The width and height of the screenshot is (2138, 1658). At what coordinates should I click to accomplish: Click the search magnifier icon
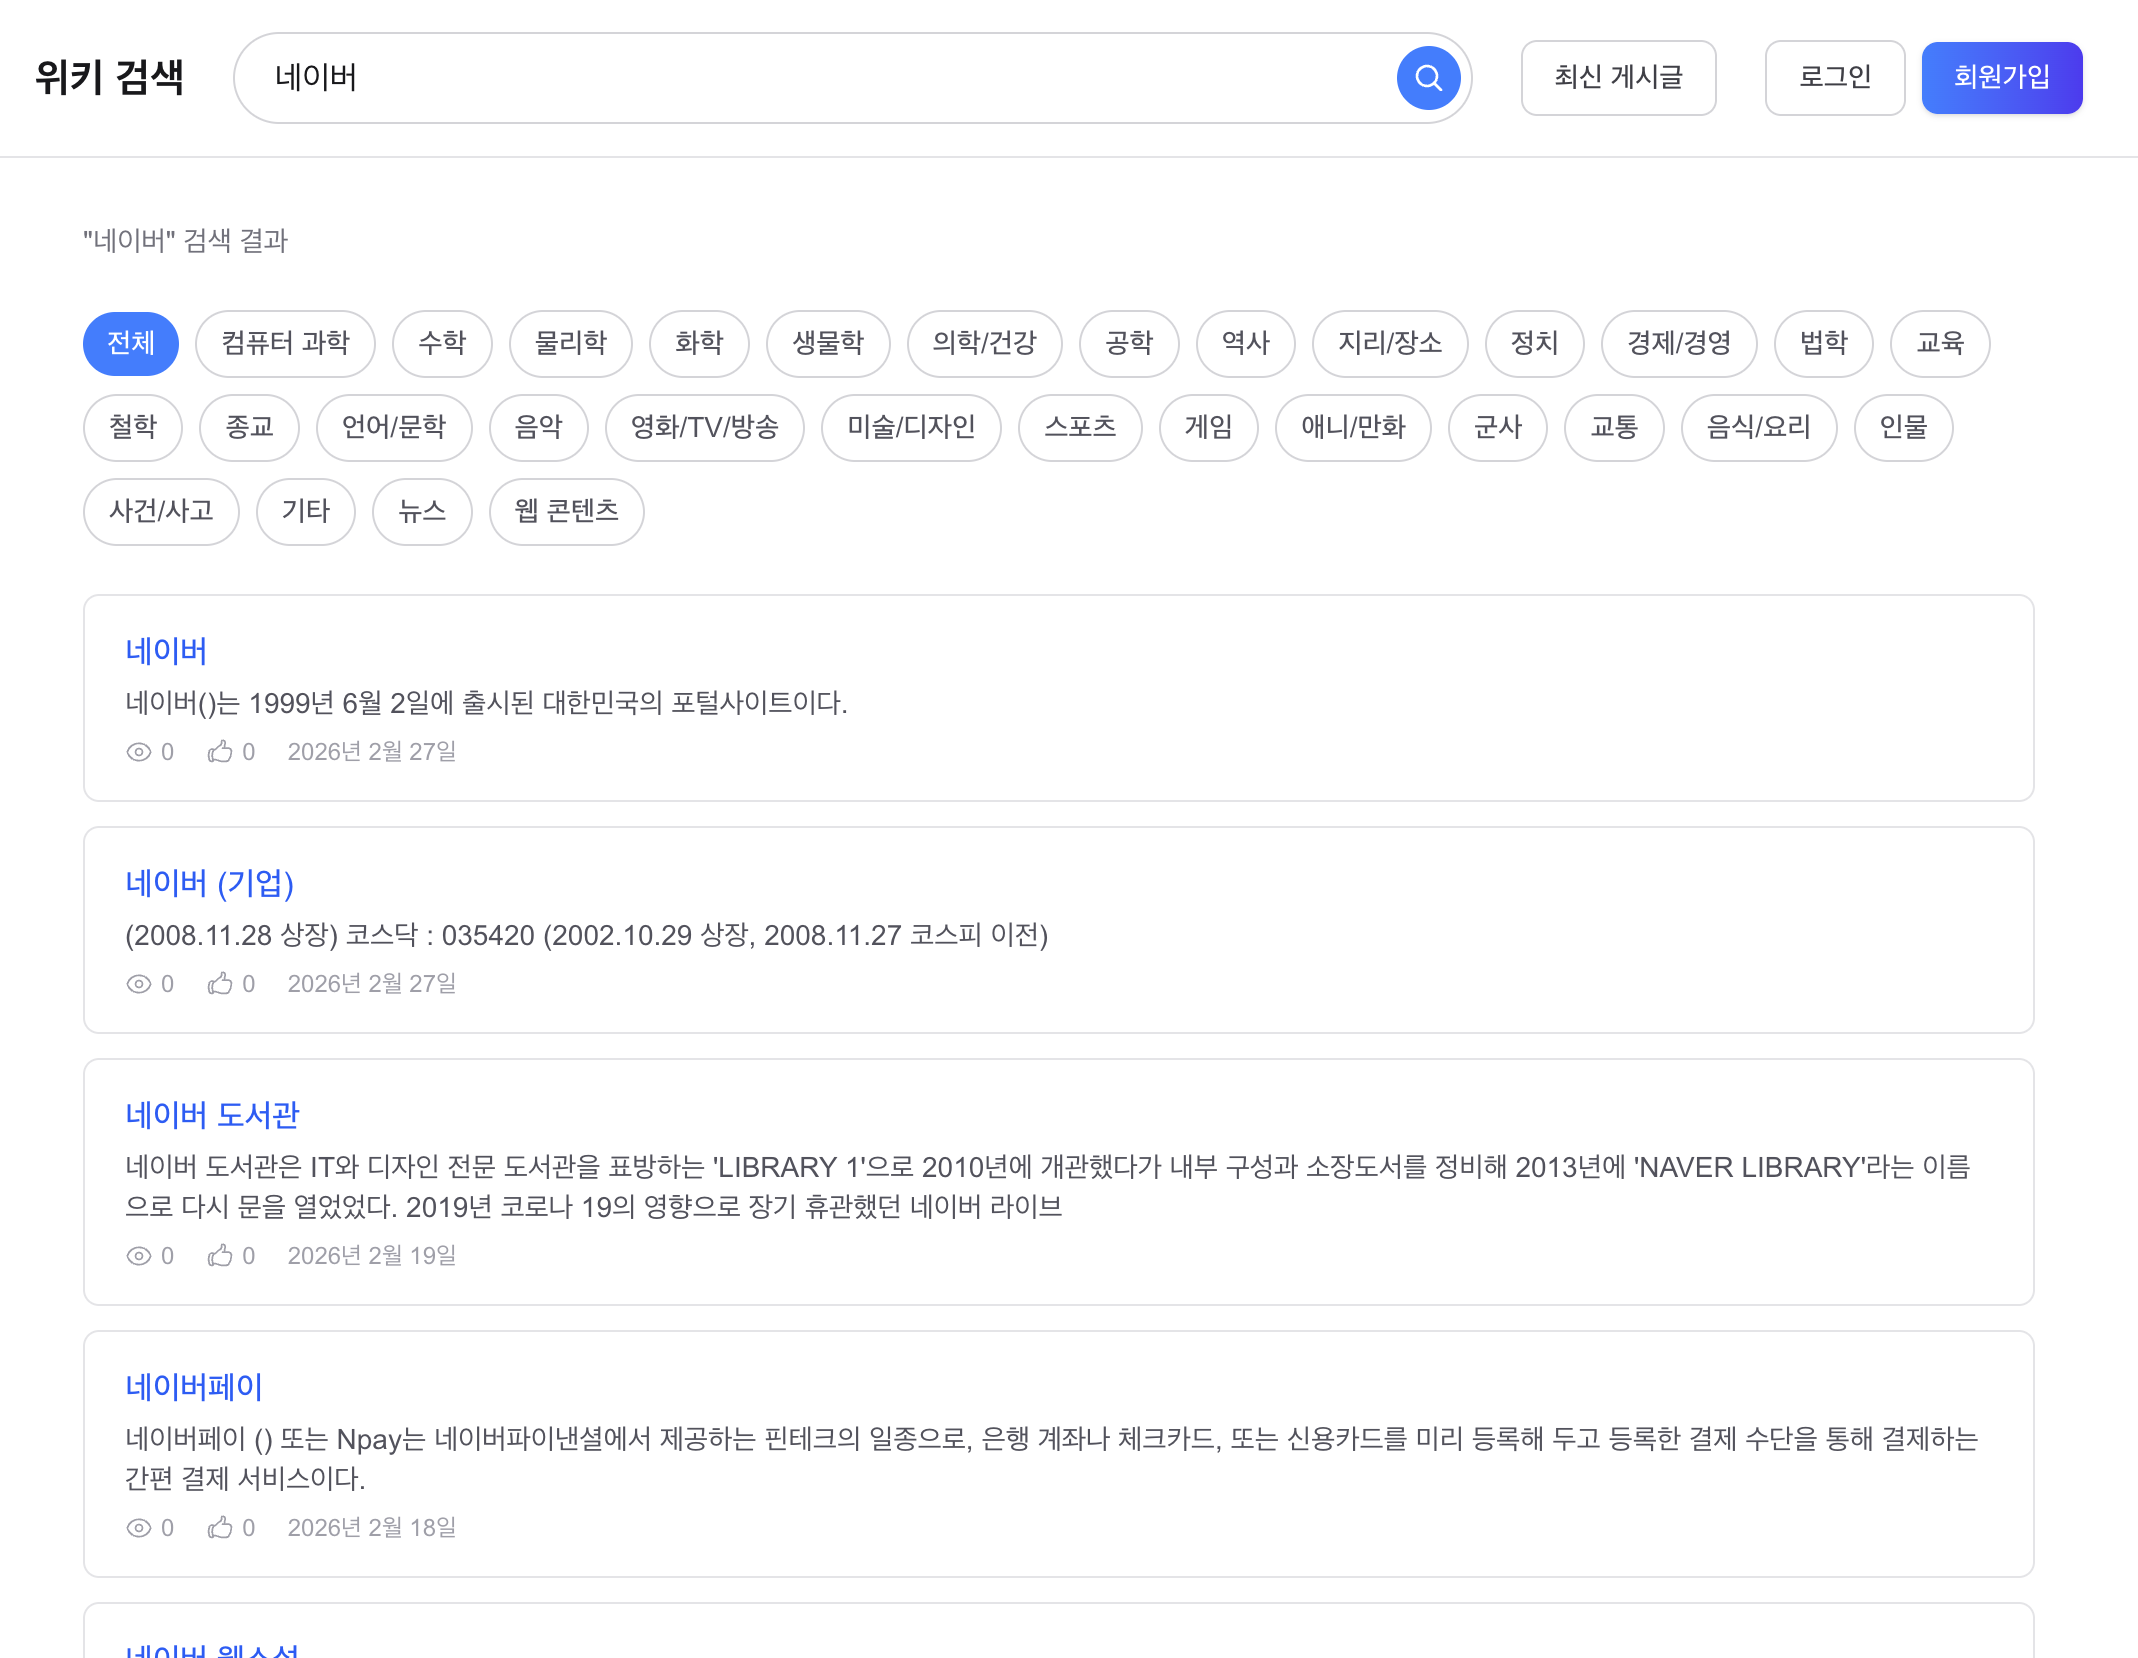click(x=1428, y=77)
